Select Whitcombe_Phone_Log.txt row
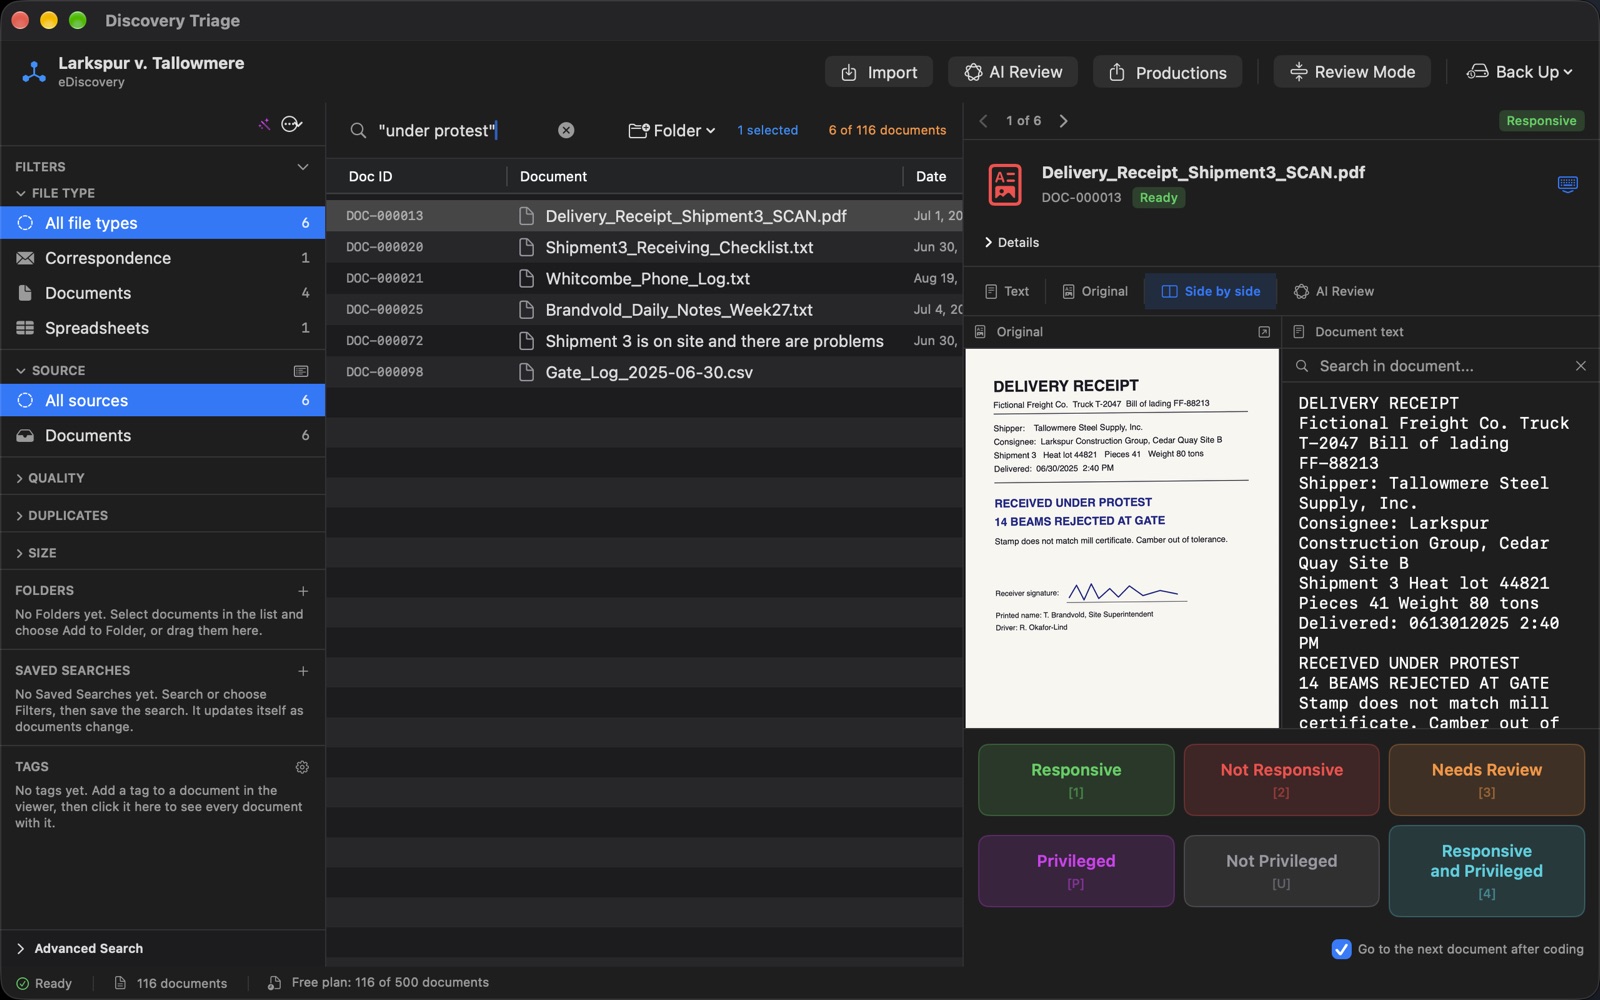The width and height of the screenshot is (1600, 1000). tap(645, 278)
